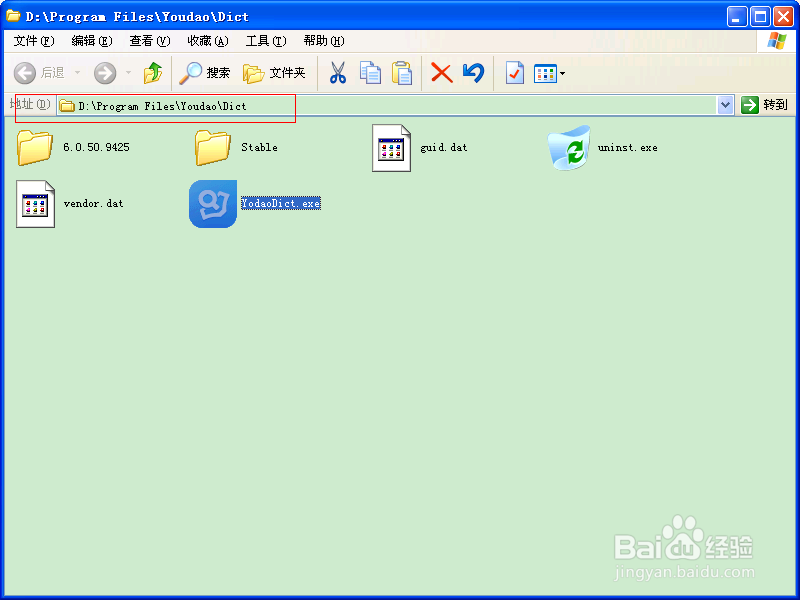
Task: Click the YodaoDict.exe file name
Action: pos(281,203)
